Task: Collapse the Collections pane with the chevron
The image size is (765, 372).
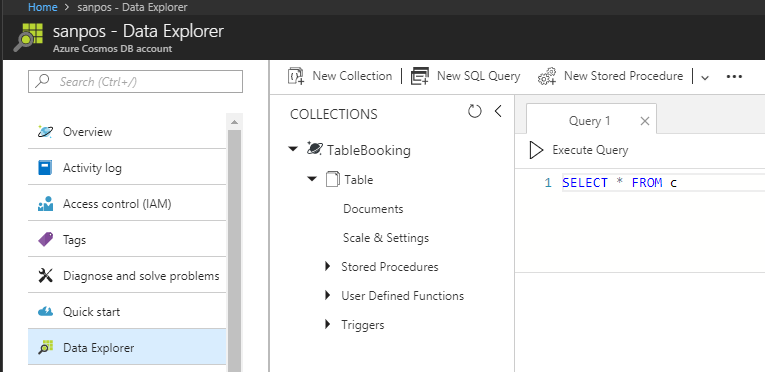Action: pos(498,111)
